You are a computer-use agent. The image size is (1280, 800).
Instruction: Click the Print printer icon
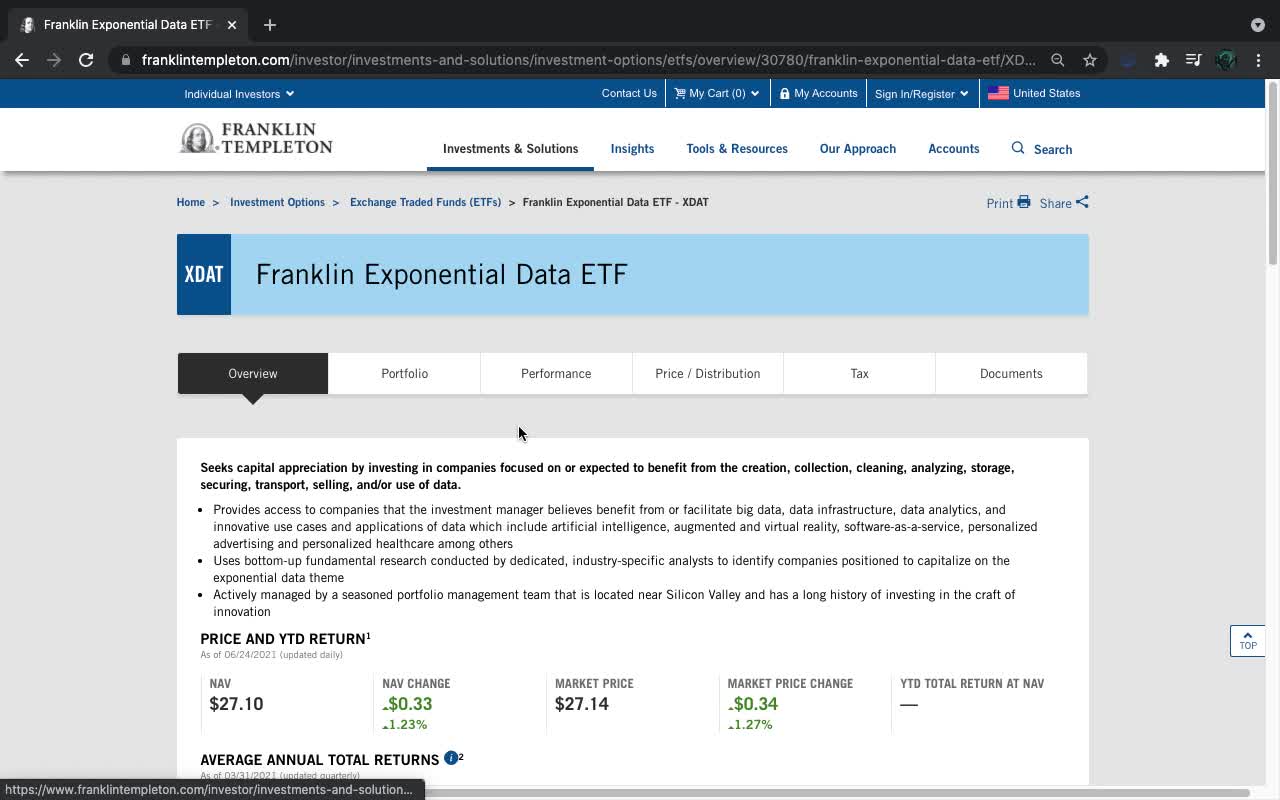point(1023,202)
